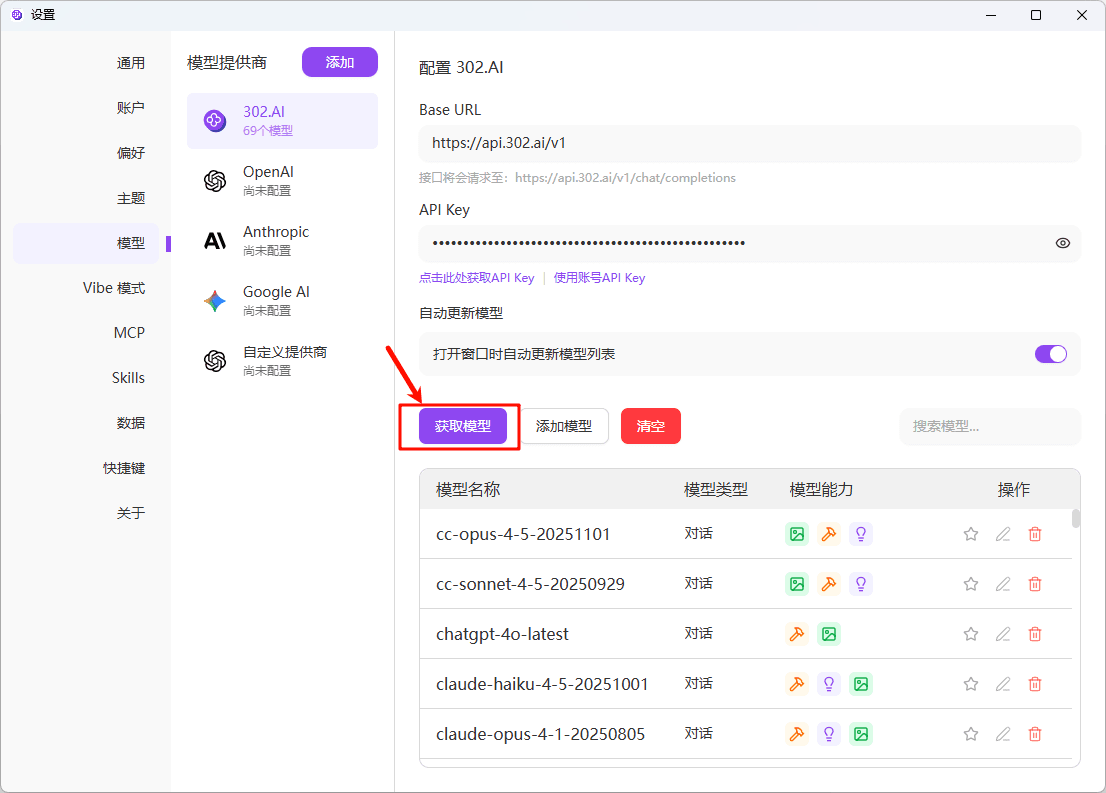
Task: Click the 302.AI provider logo icon
Action: 214,121
